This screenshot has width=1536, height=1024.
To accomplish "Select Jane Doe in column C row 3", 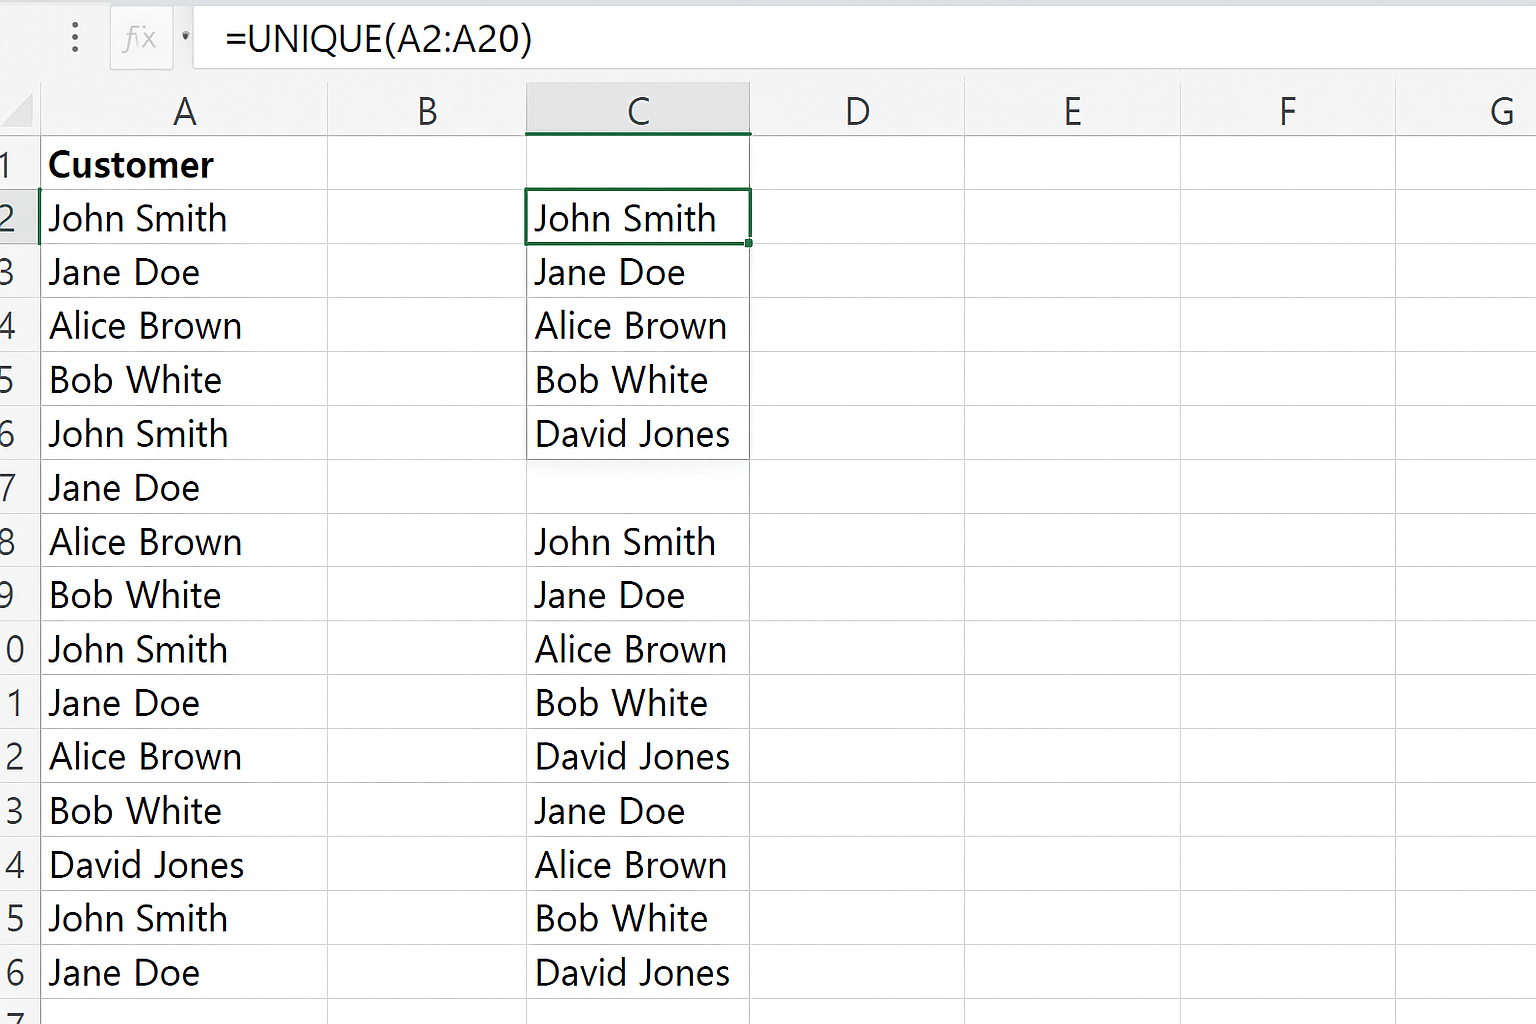I will tap(638, 271).
